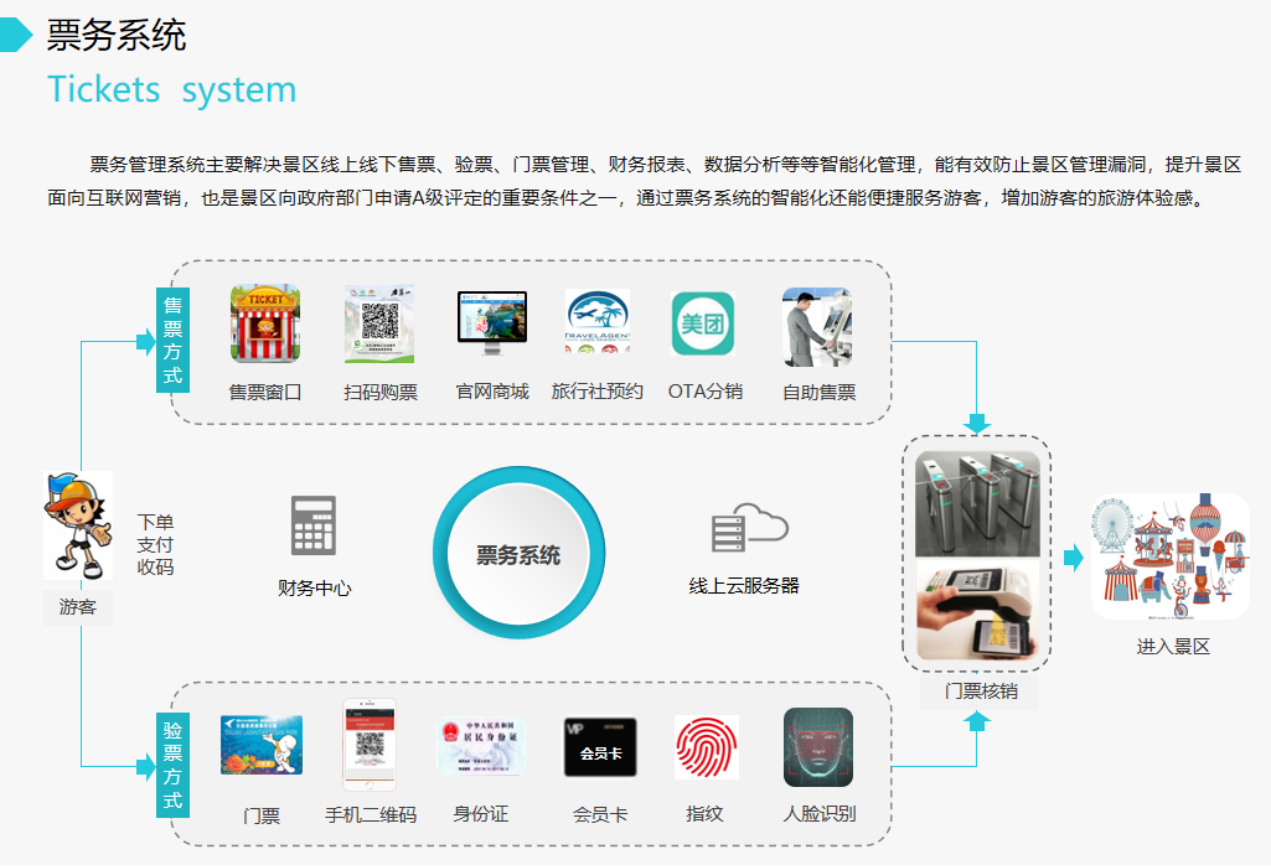The height and width of the screenshot is (866, 1271).
Task: Click the 游客 cartoon visitor character
Action: (x=77, y=525)
